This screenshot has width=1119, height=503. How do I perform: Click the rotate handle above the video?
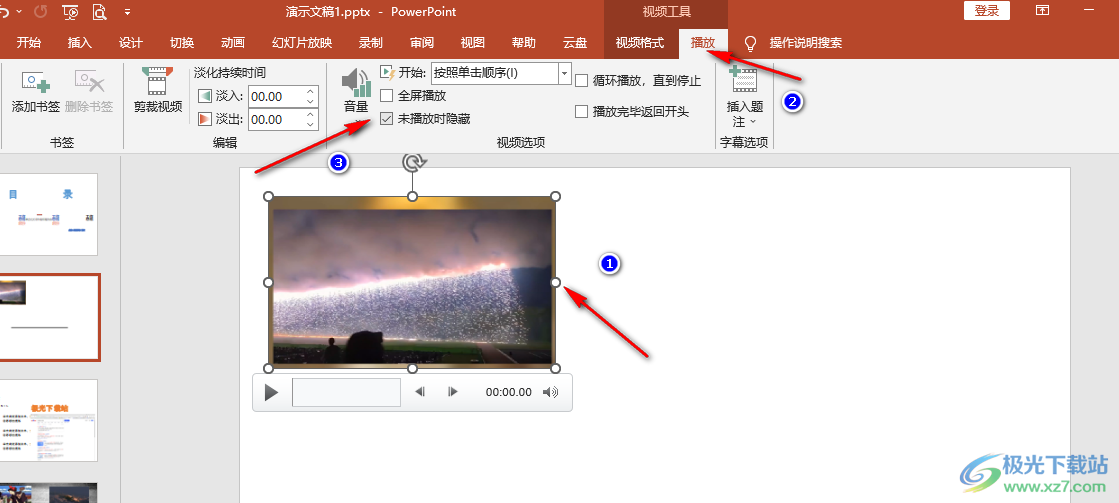pyautogui.click(x=411, y=162)
